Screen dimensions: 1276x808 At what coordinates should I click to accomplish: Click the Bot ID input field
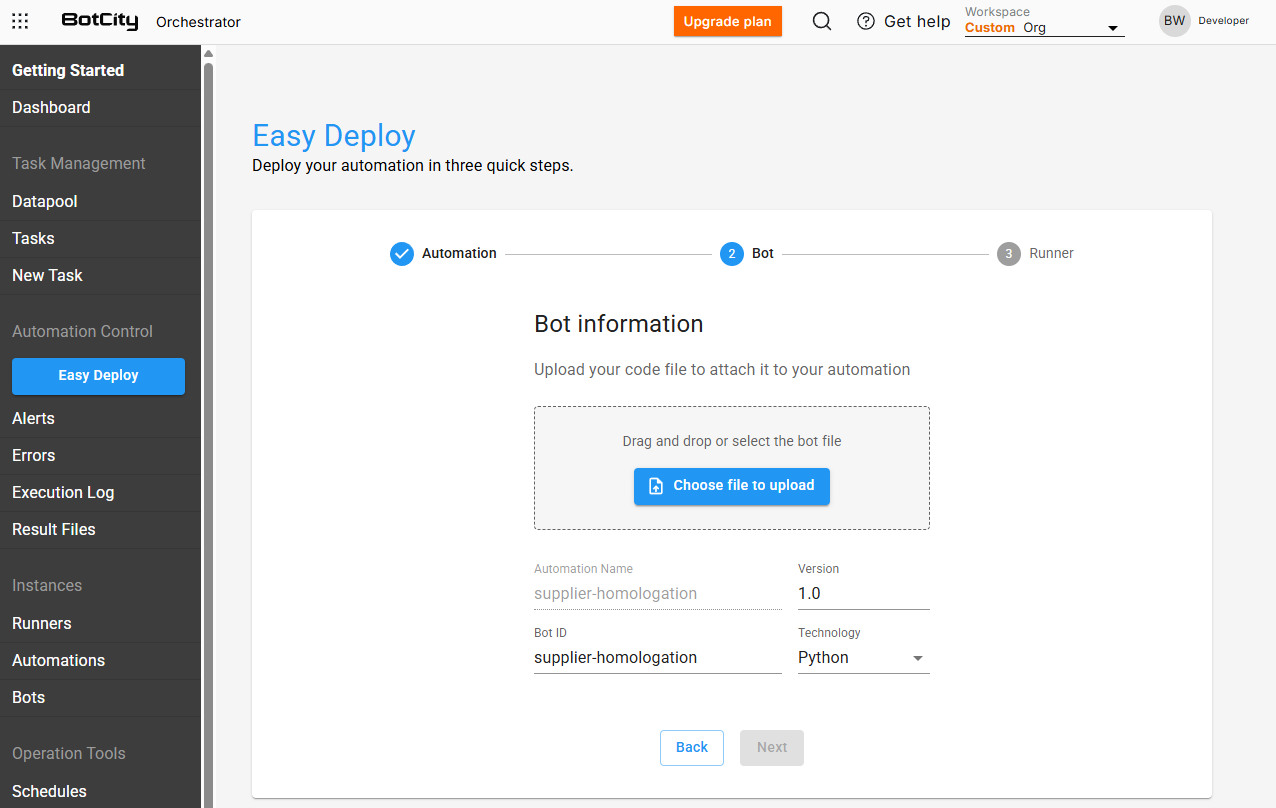pyautogui.click(x=658, y=658)
